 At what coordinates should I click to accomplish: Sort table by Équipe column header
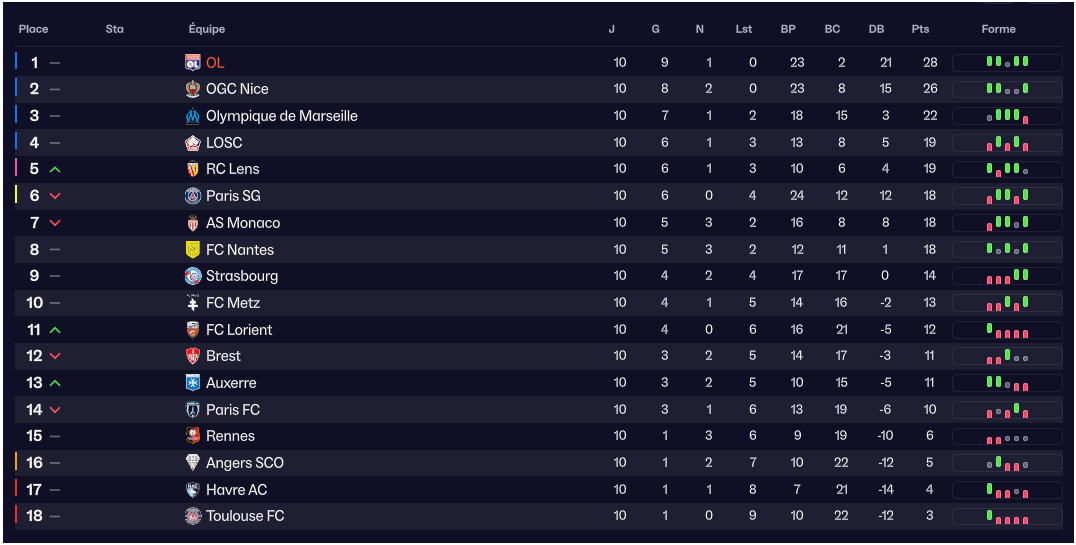[206, 29]
